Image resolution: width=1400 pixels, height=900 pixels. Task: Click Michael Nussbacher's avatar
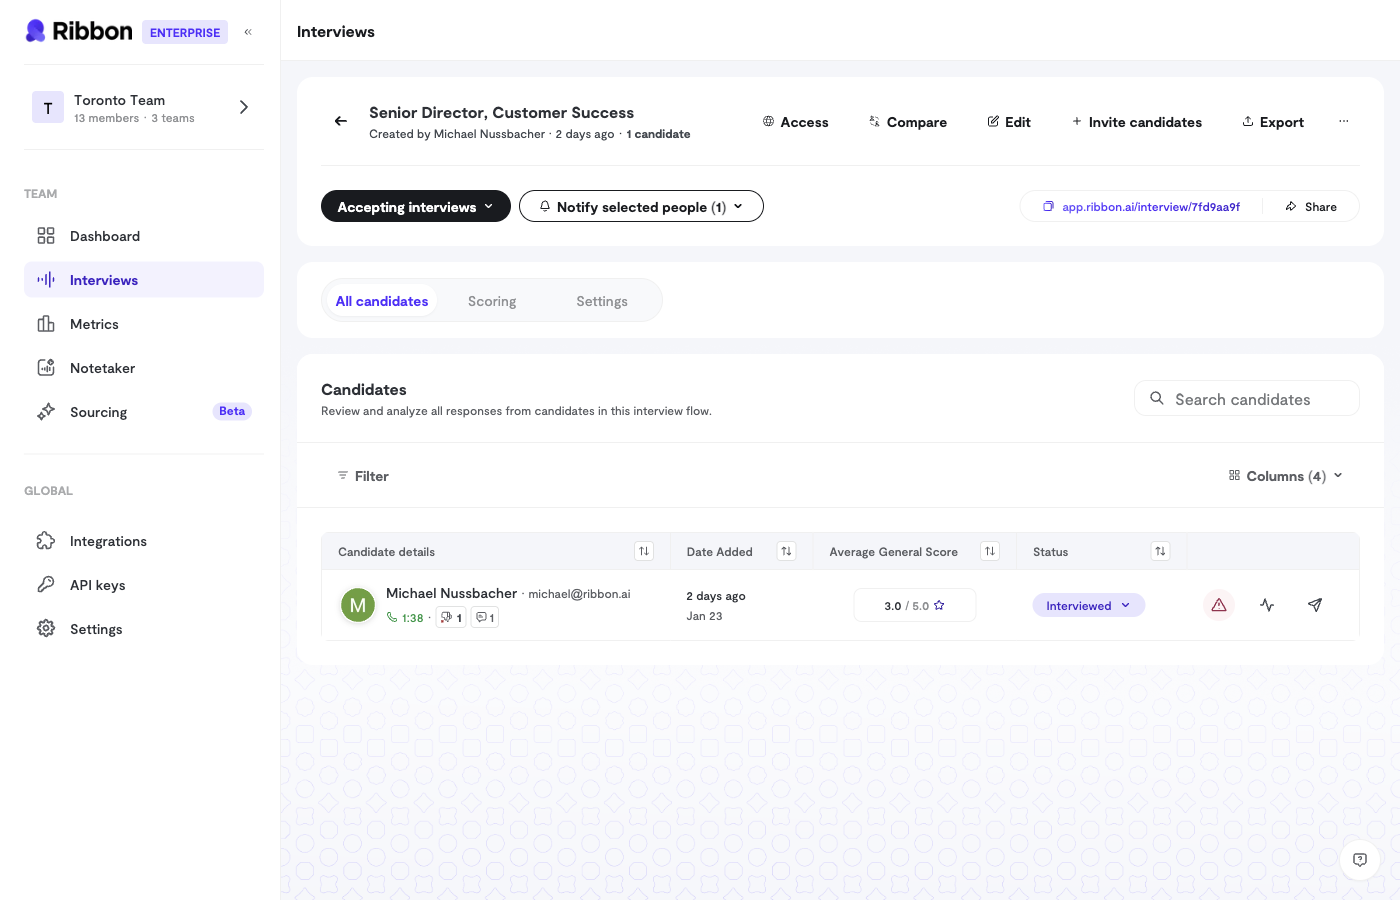click(358, 605)
